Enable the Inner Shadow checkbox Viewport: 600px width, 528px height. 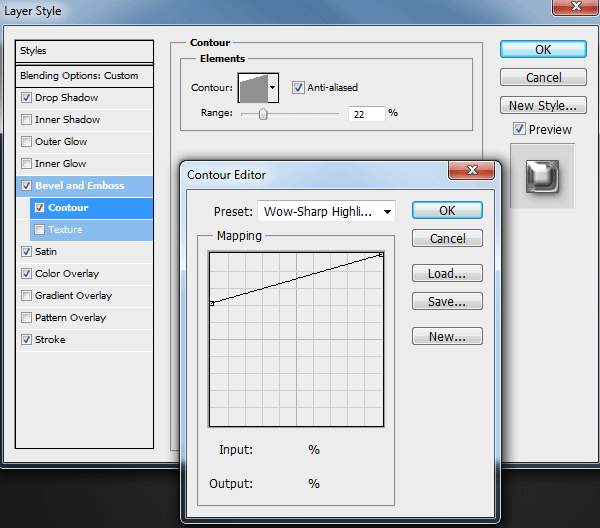click(x=26, y=119)
